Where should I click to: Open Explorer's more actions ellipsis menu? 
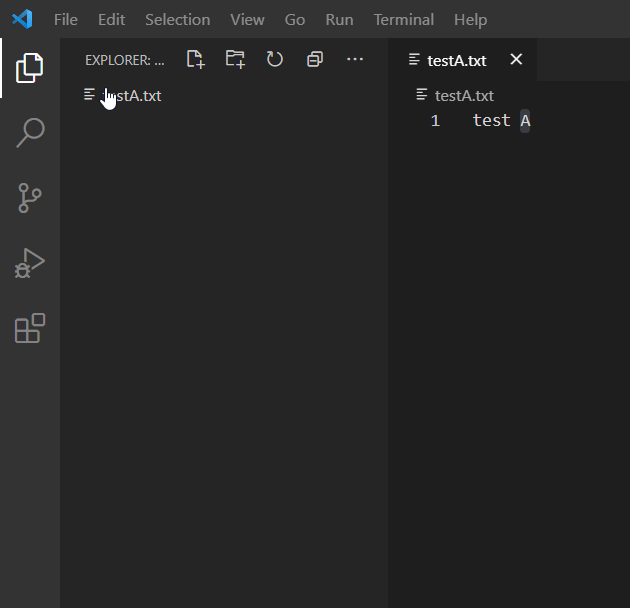[x=355, y=60]
